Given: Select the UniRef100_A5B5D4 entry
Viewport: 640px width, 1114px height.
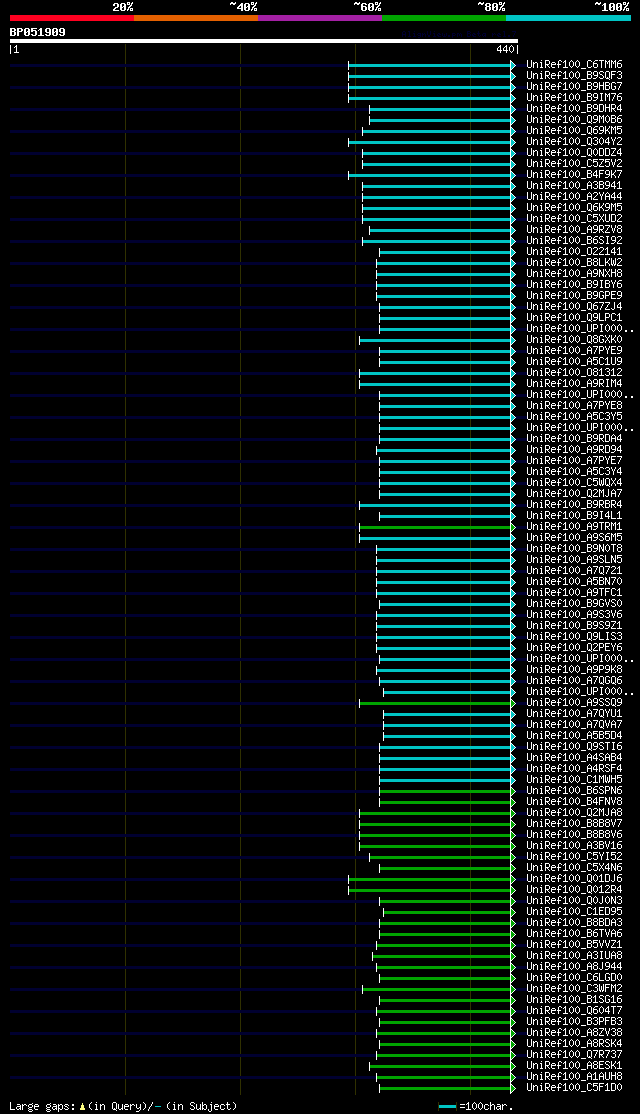Looking at the screenshot, I should click(x=575, y=736).
